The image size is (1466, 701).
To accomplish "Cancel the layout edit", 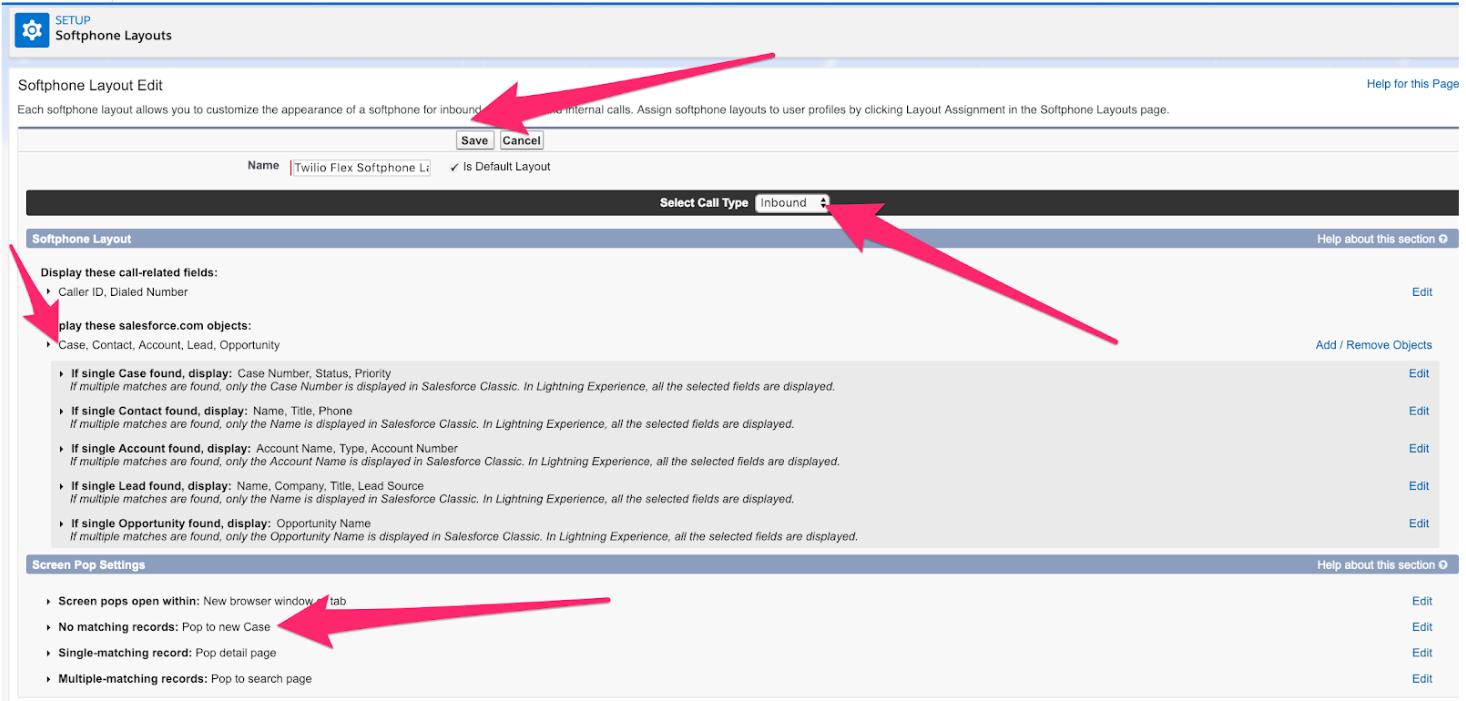I will (x=521, y=140).
